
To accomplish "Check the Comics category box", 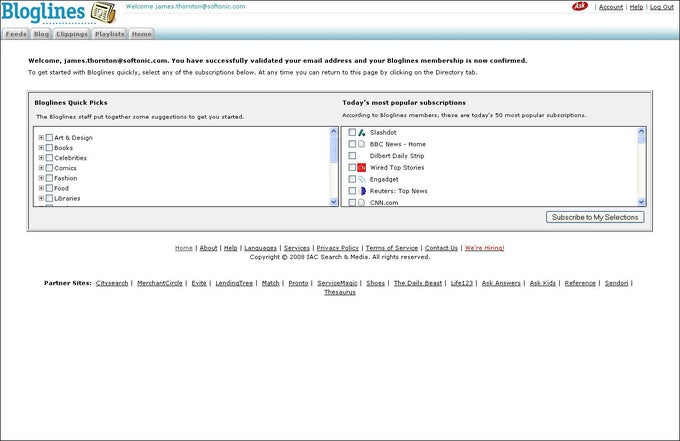I will [x=49, y=168].
